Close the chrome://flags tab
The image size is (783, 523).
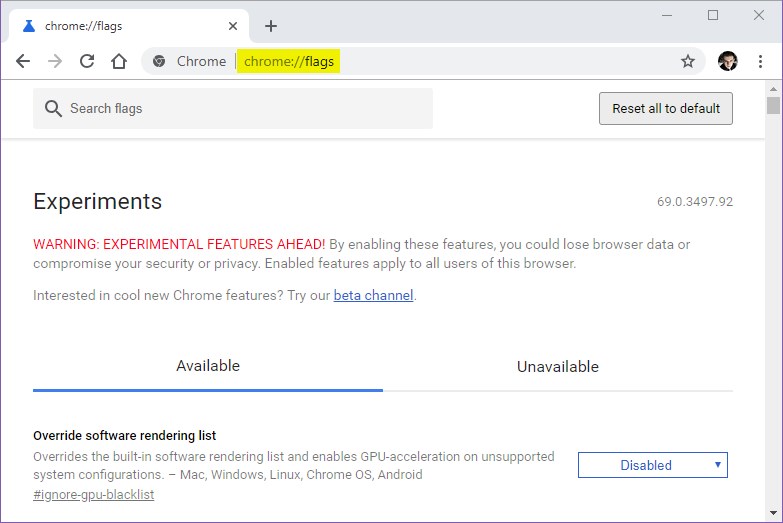tap(233, 26)
